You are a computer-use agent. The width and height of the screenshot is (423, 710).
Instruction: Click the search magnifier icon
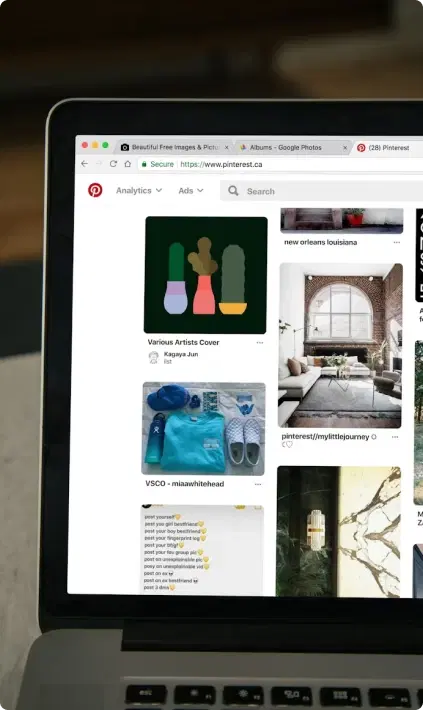[x=233, y=191]
